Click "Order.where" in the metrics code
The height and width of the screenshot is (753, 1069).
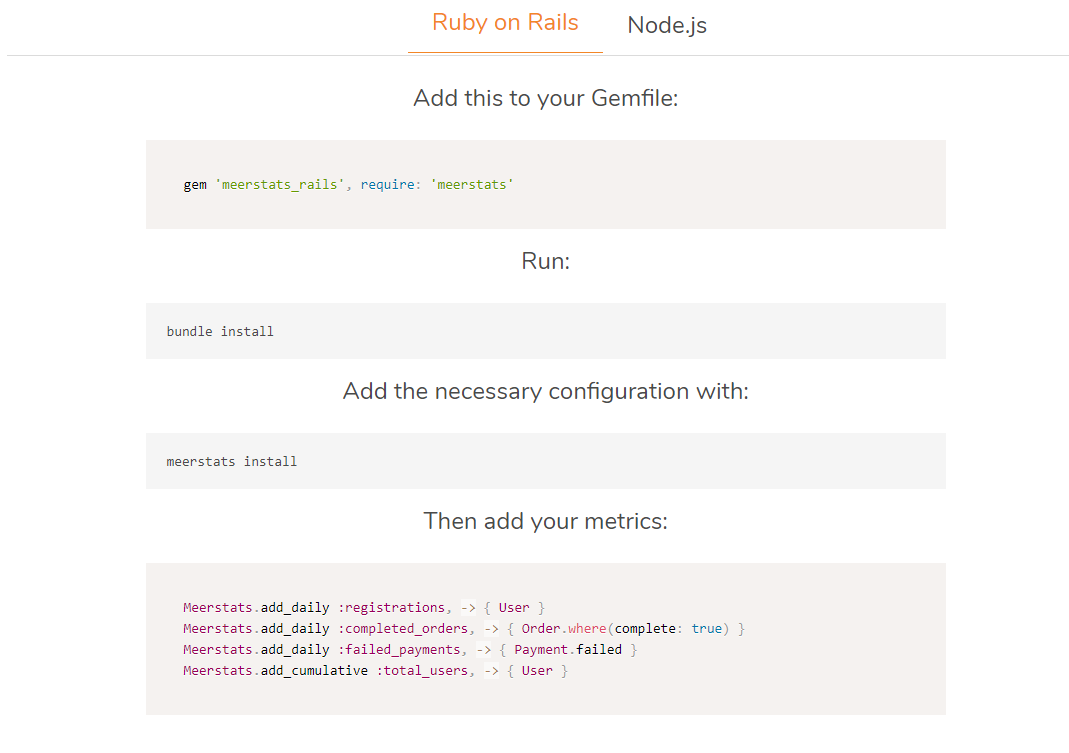pyautogui.click(x=564, y=628)
